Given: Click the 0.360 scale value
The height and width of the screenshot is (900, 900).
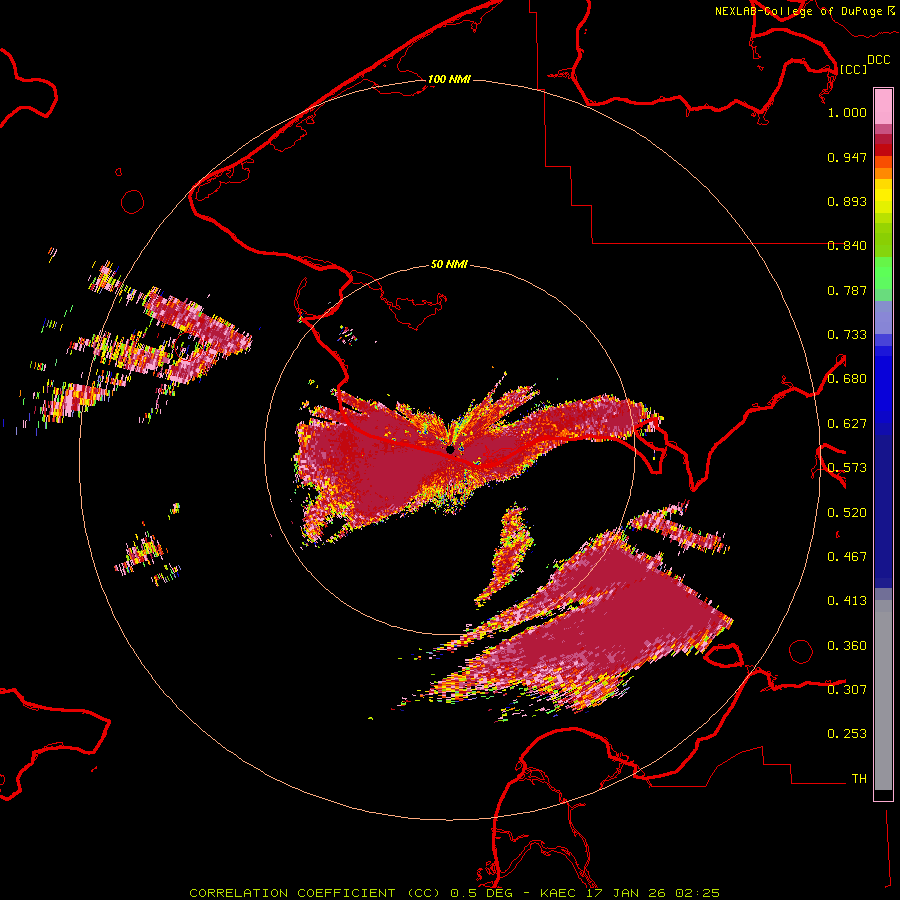Looking at the screenshot, I should coord(847,646).
